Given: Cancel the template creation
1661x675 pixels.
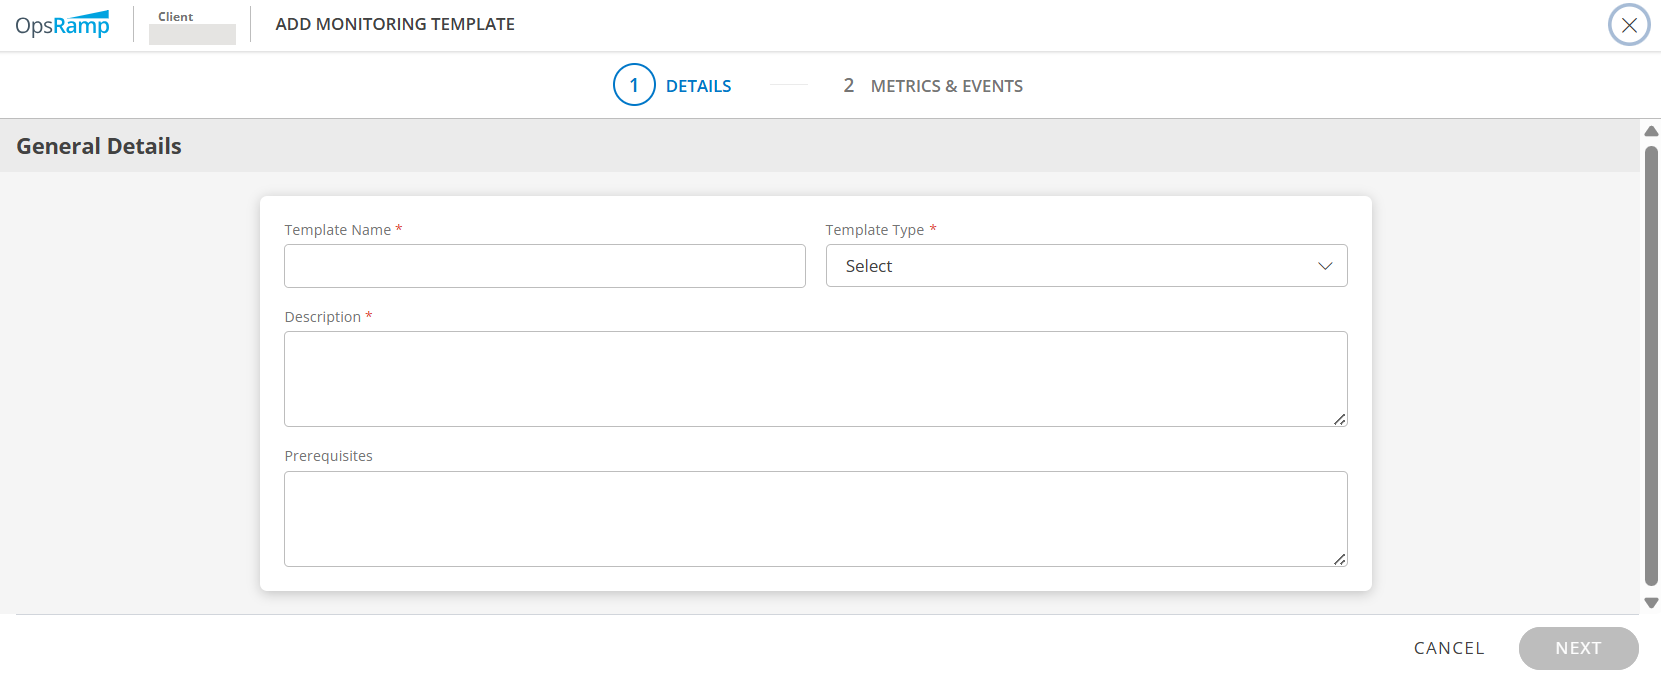Looking at the screenshot, I should pos(1448,648).
